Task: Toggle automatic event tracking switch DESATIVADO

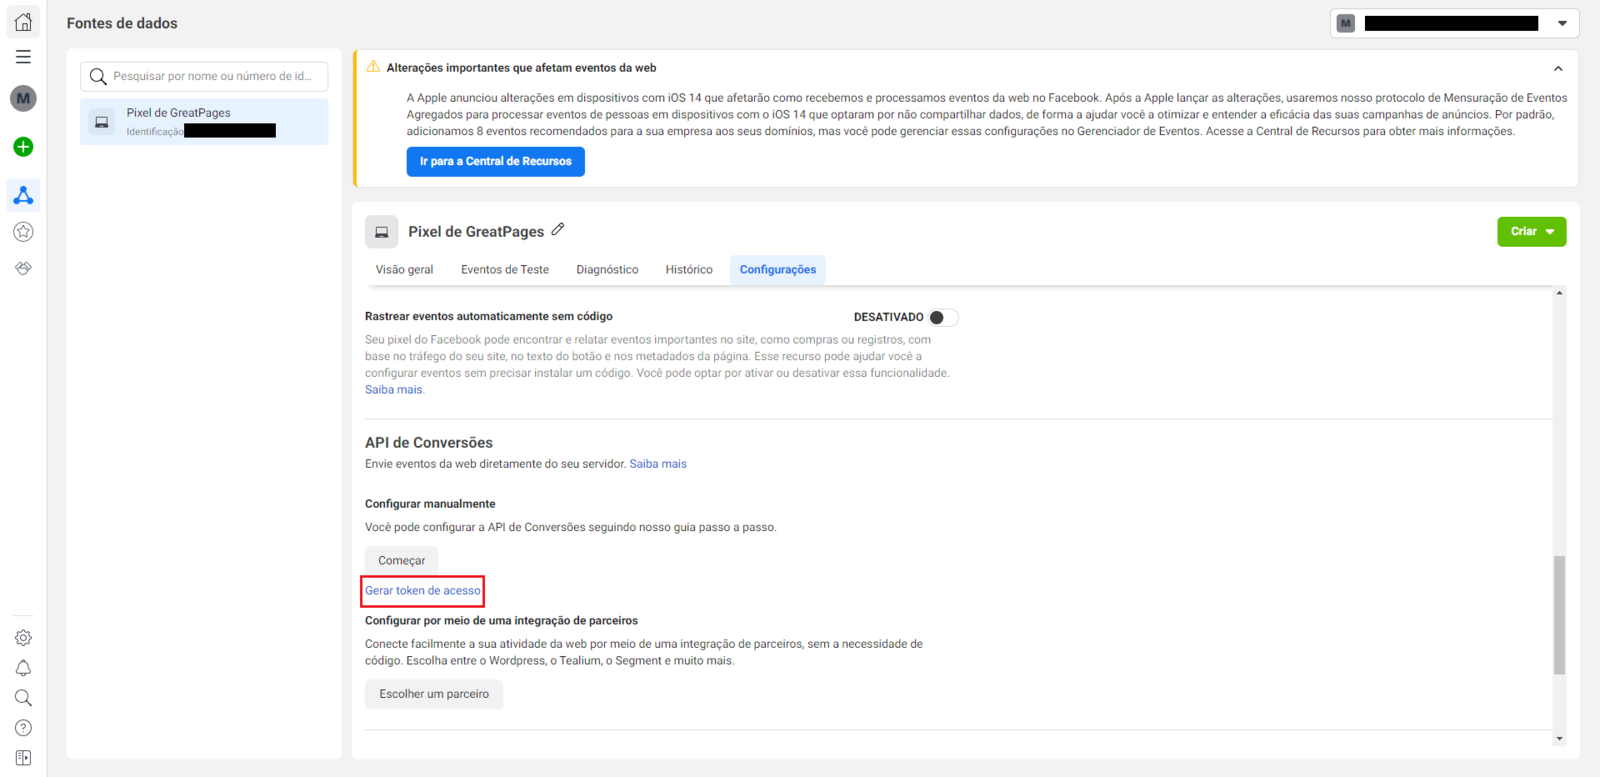Action: pos(943,317)
